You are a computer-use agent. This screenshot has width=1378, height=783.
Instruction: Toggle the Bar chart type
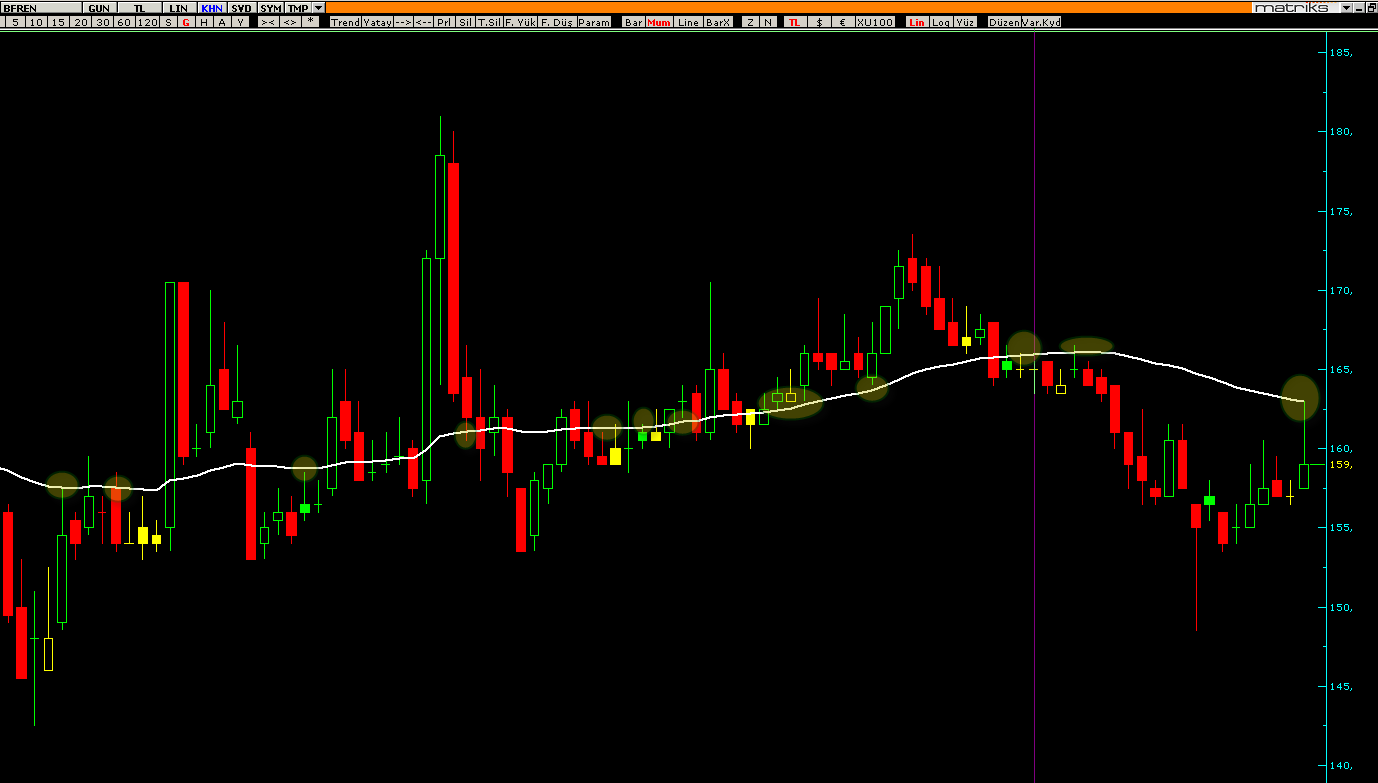[x=634, y=22]
